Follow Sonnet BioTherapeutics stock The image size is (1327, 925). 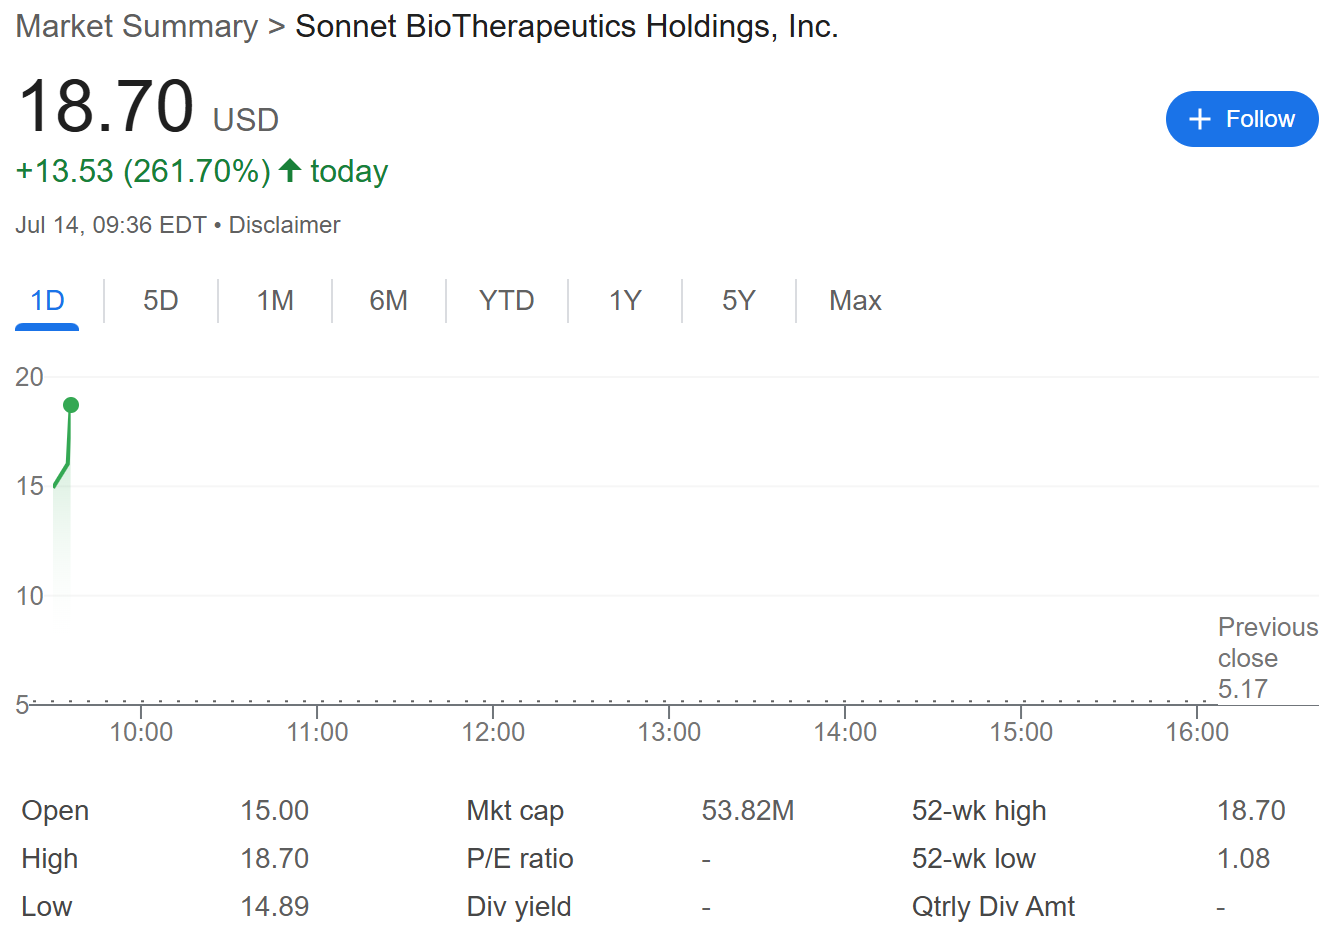pyautogui.click(x=1242, y=119)
